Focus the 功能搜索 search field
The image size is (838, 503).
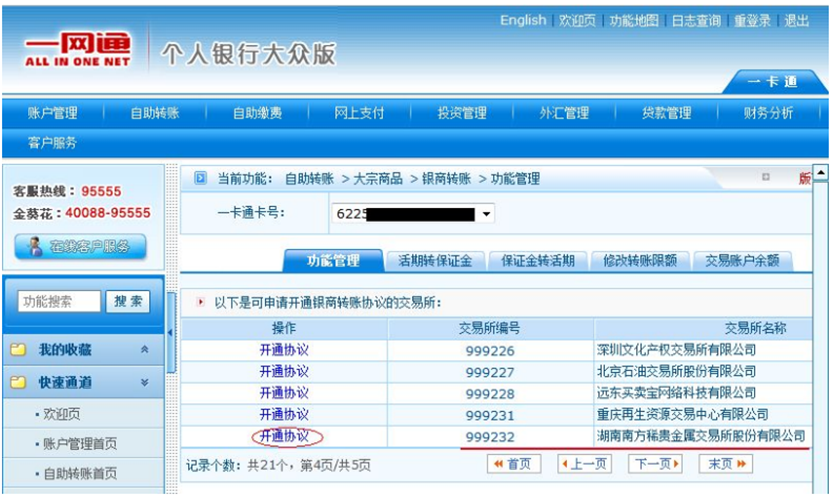[59, 301]
